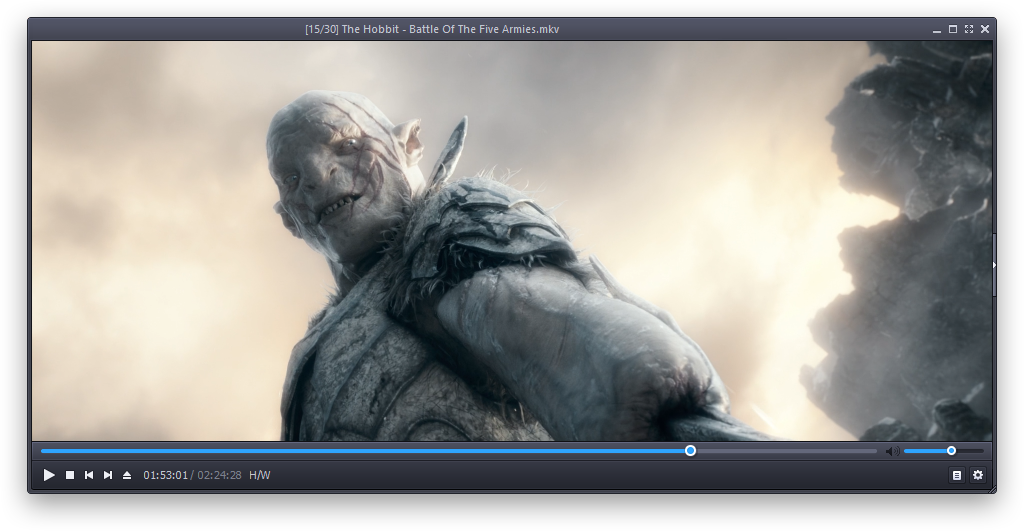Stop the video playback

pyautogui.click(x=70, y=475)
